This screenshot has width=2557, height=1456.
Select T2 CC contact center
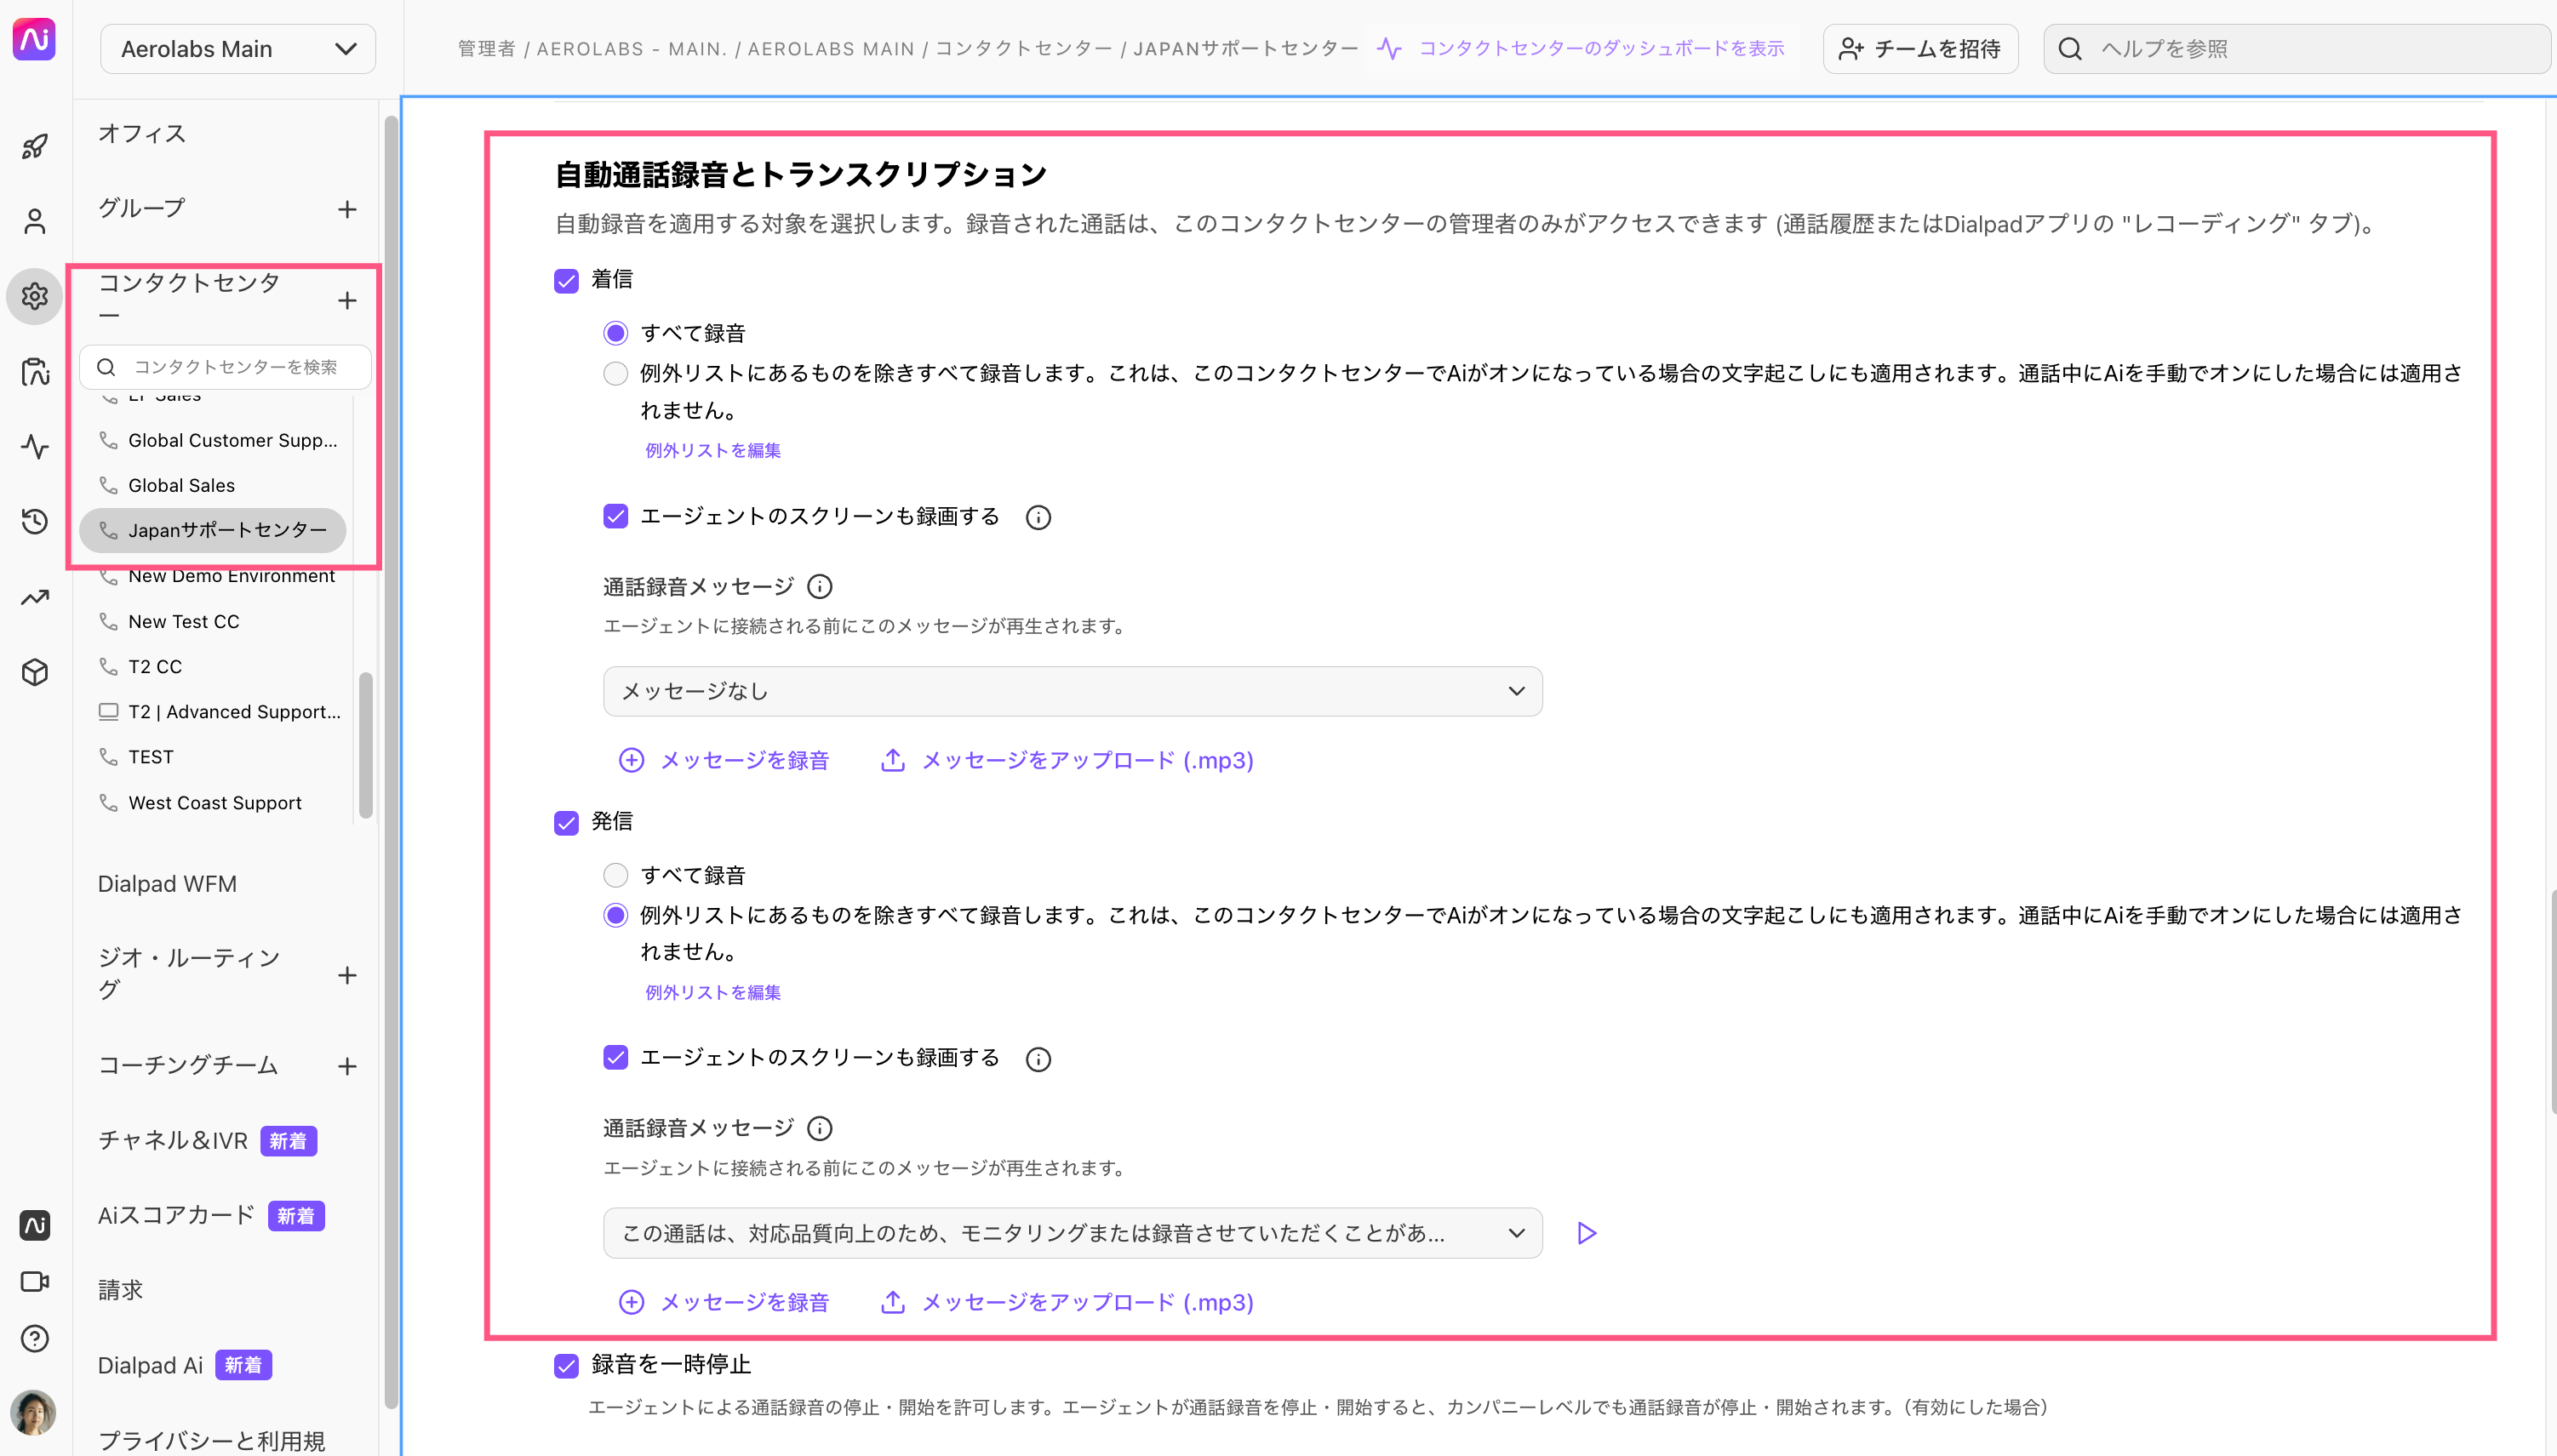click(x=140, y=666)
